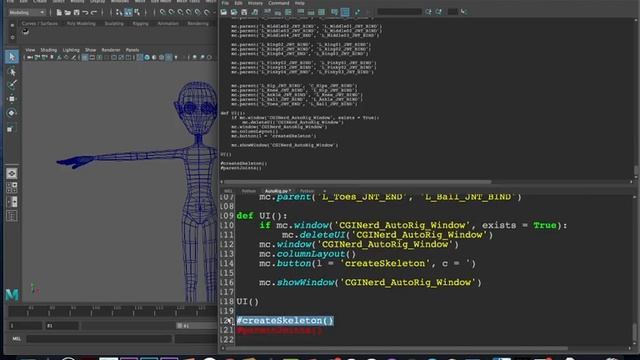Viewport: 640px width, 360px height.
Task: Switch to the AutoRig.py script tab
Action: 277,191
